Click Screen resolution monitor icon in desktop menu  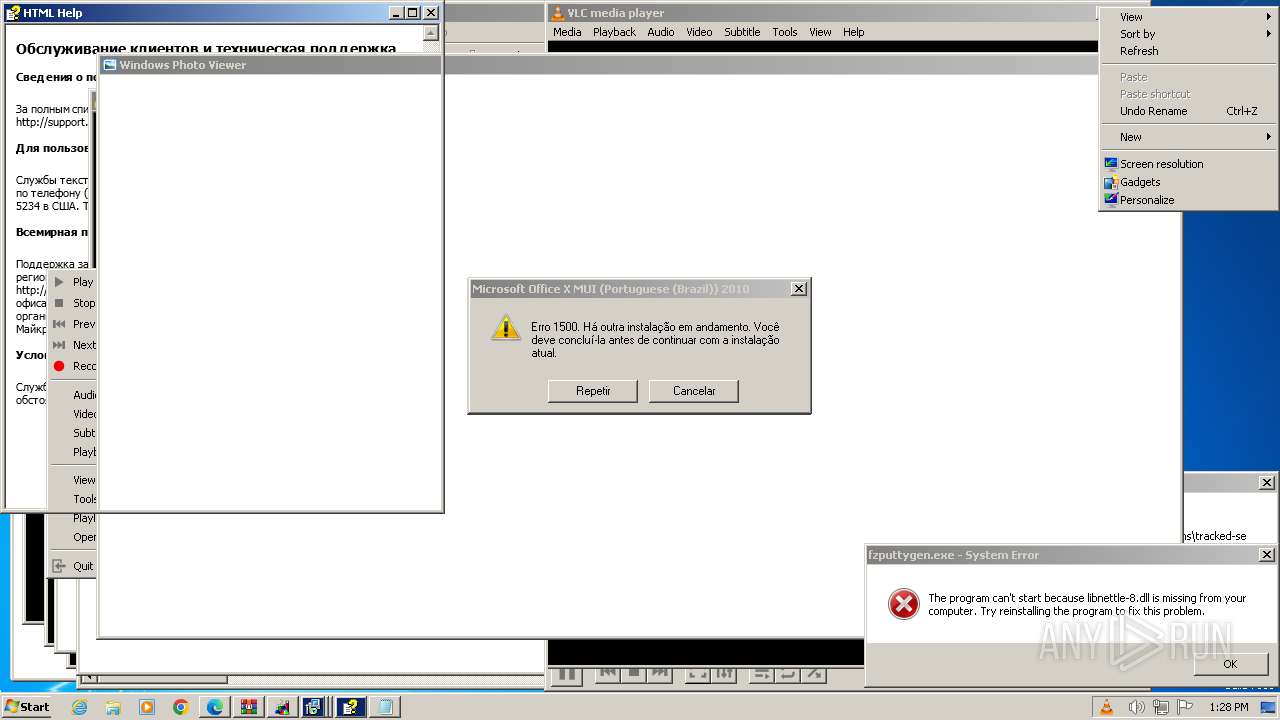coord(1110,164)
